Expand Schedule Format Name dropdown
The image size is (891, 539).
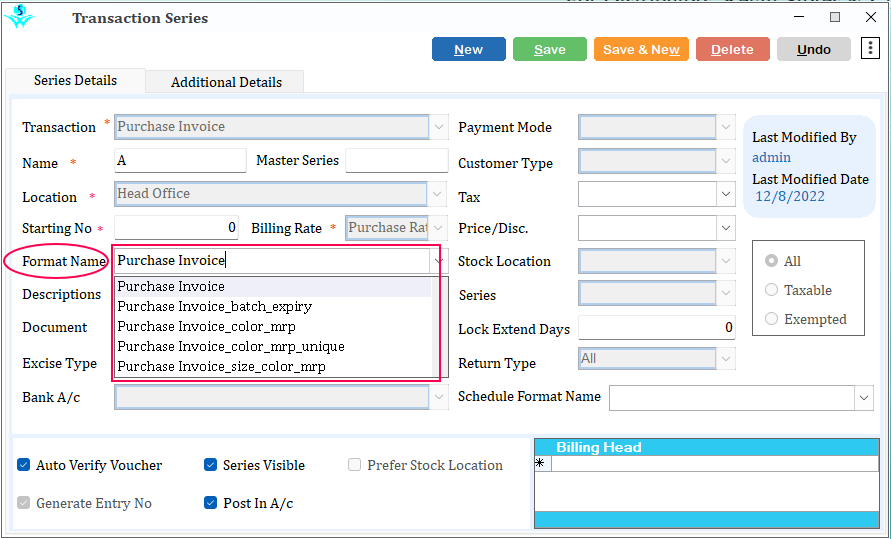point(864,398)
